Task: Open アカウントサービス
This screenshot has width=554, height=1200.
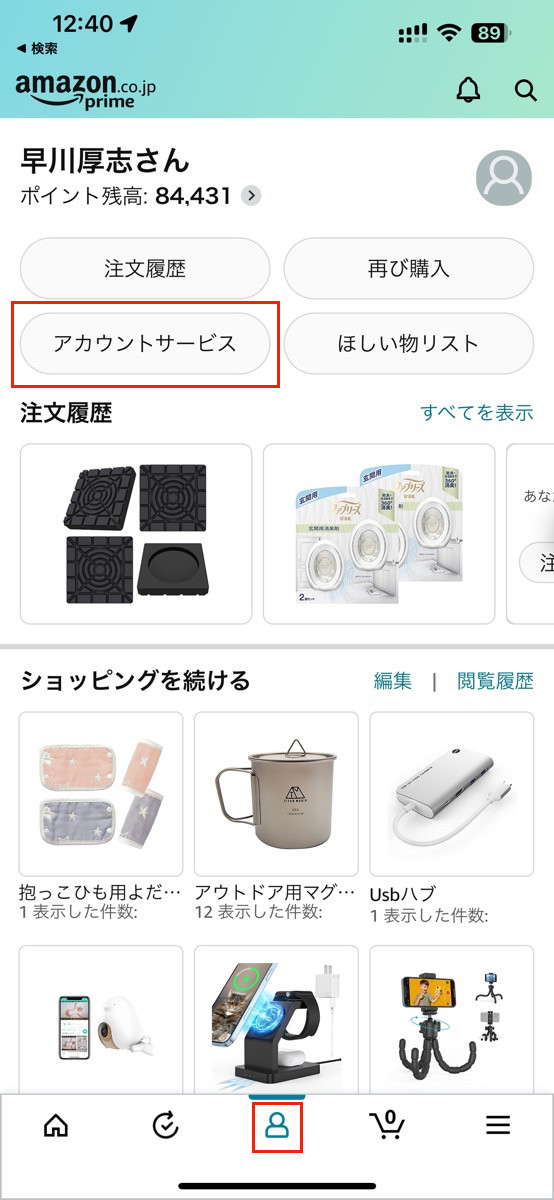Action: click(x=145, y=344)
